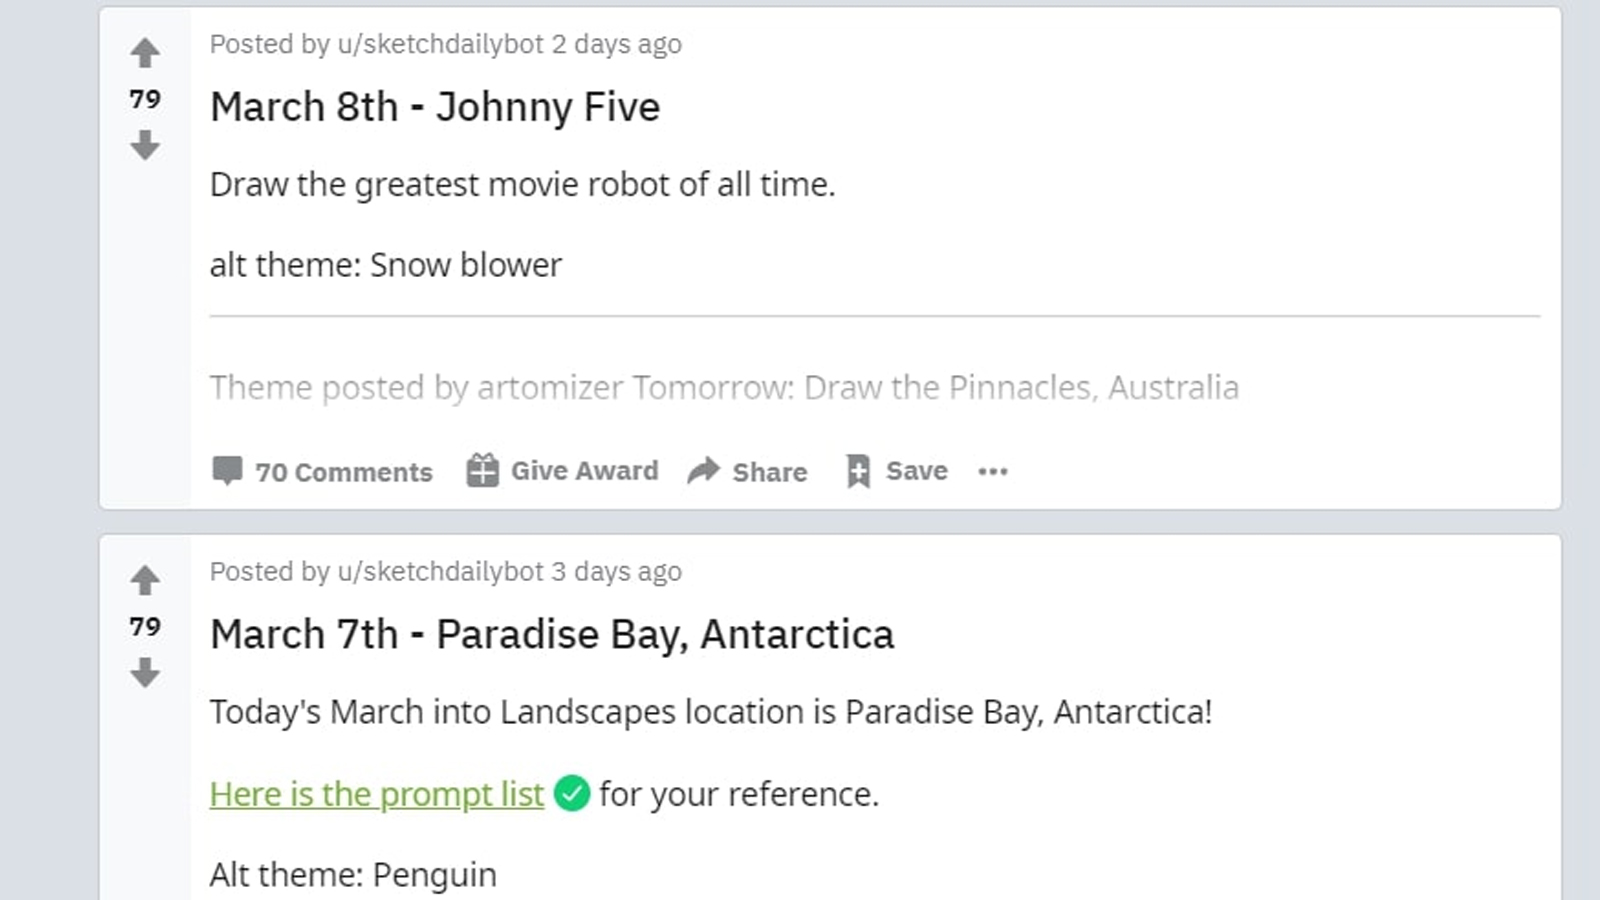Visit u/sketchdailybot profile from the 2 days ago post
Screen dimensions: 1600x900
[440, 44]
